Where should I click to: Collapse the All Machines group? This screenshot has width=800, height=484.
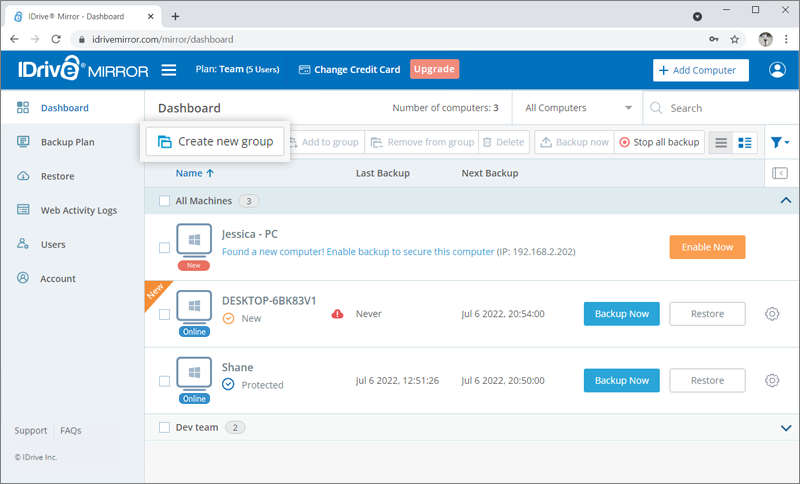[786, 200]
